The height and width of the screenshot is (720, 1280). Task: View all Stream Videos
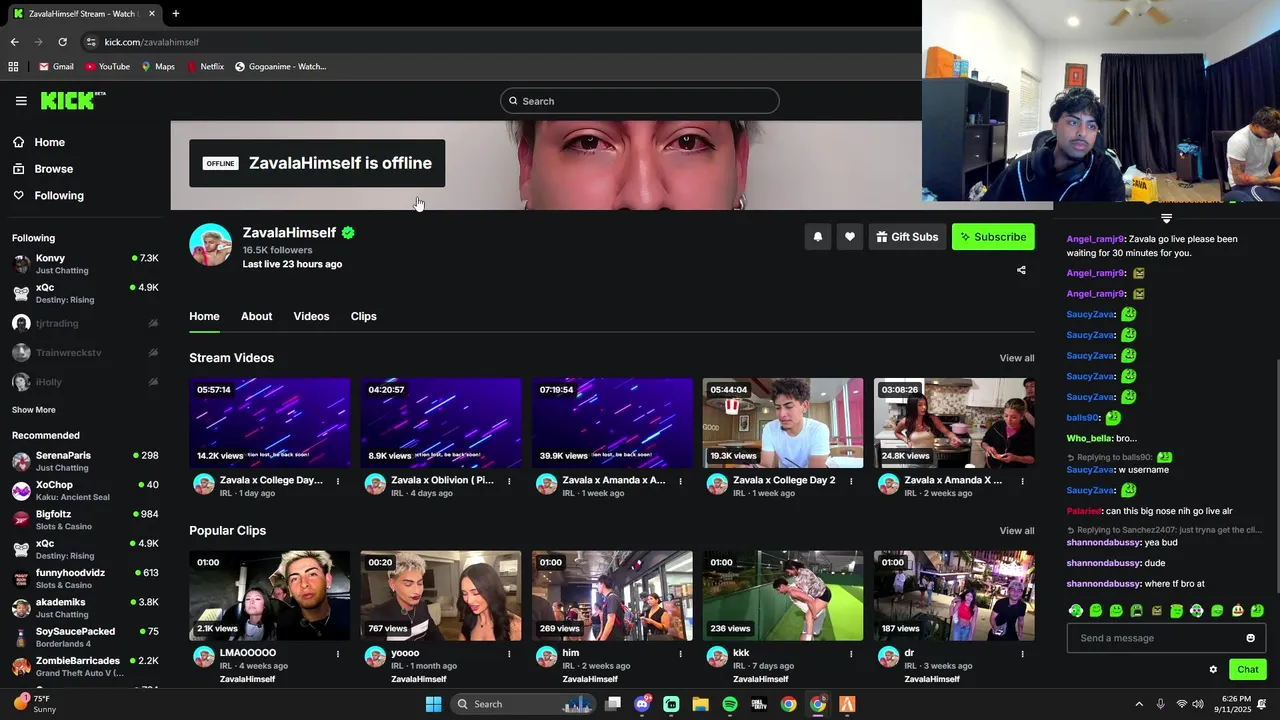(1017, 358)
